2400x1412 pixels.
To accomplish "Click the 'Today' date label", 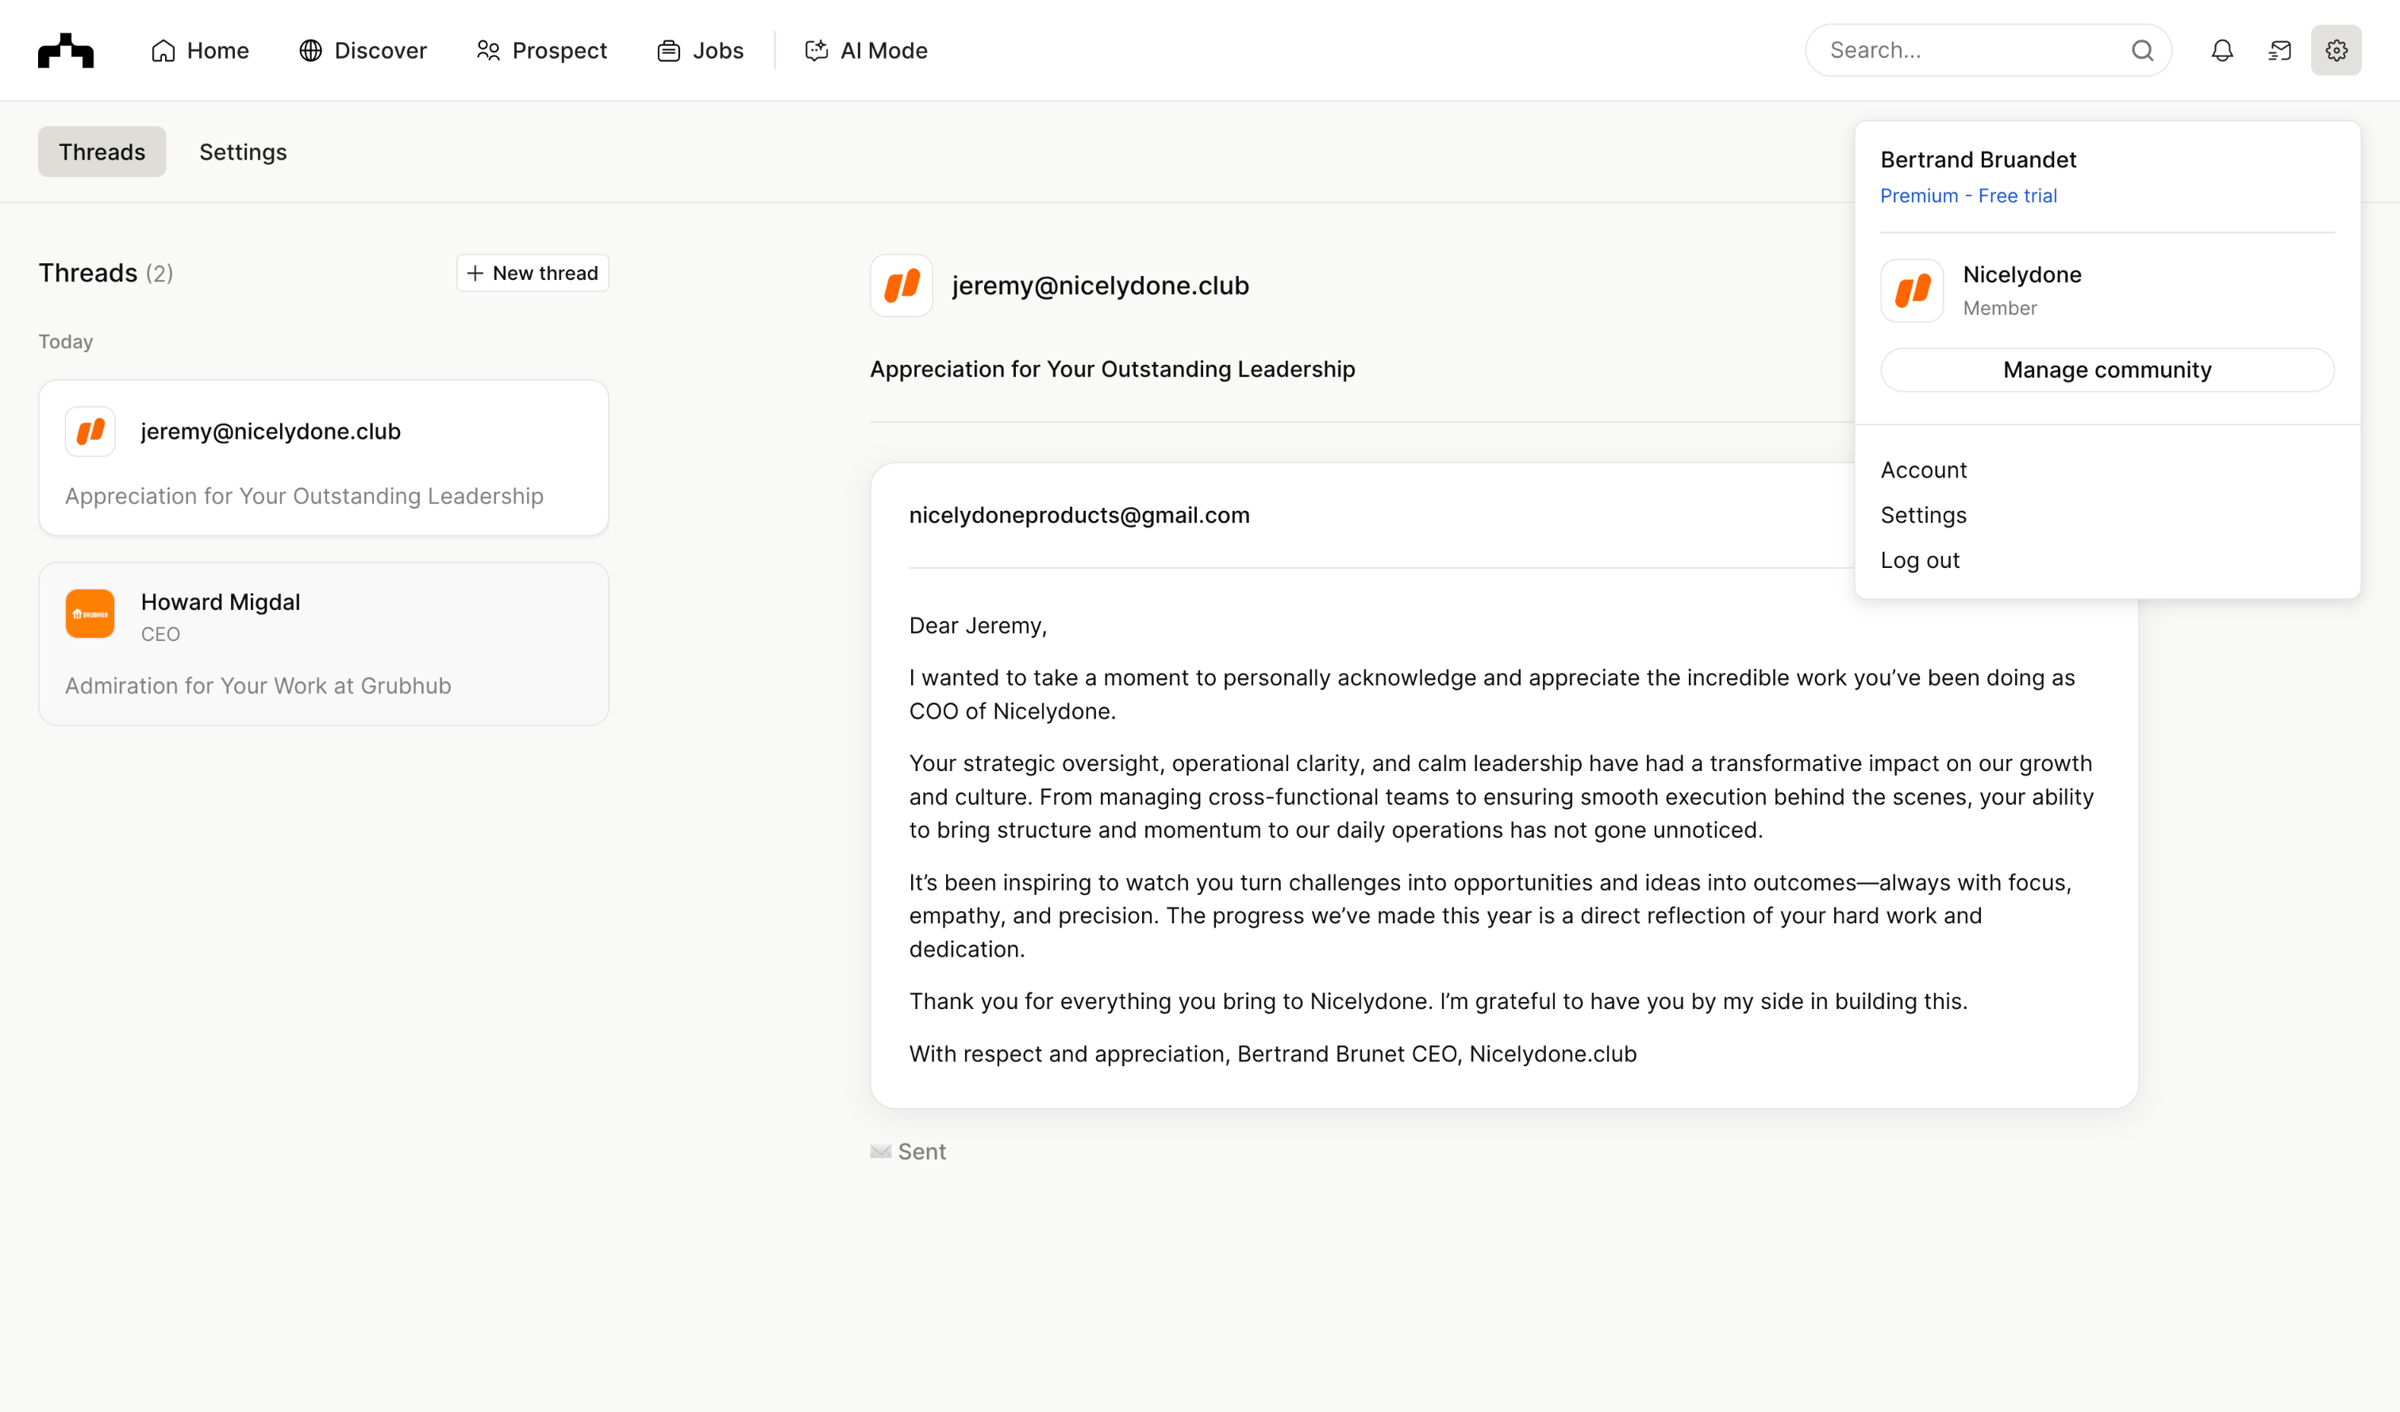I will point(66,342).
